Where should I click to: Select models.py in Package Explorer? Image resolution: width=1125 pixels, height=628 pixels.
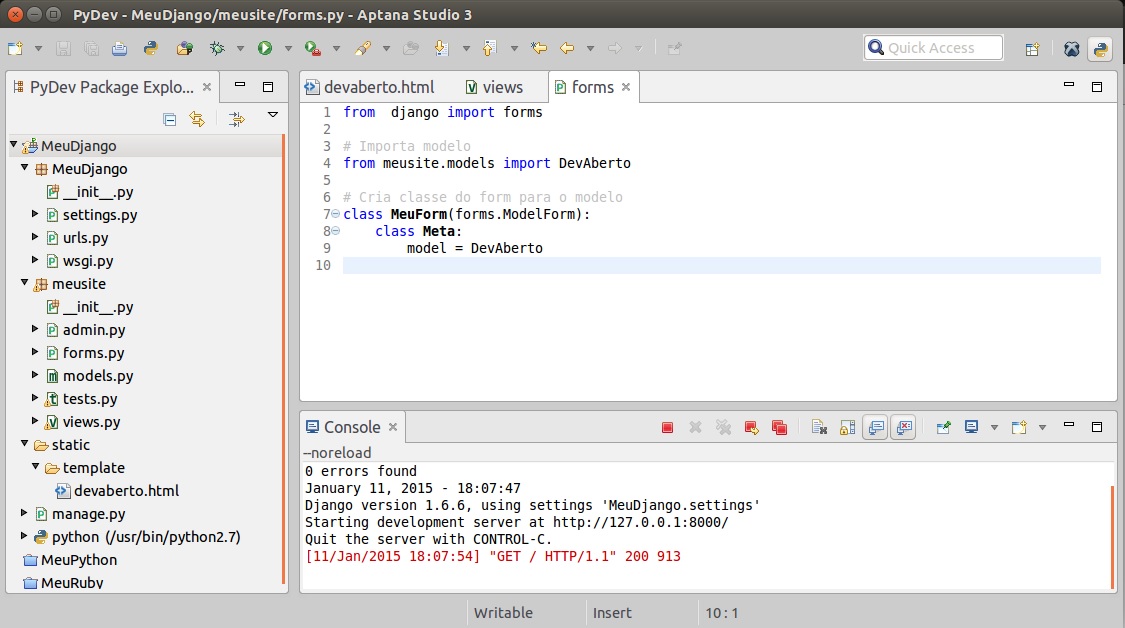pos(97,376)
